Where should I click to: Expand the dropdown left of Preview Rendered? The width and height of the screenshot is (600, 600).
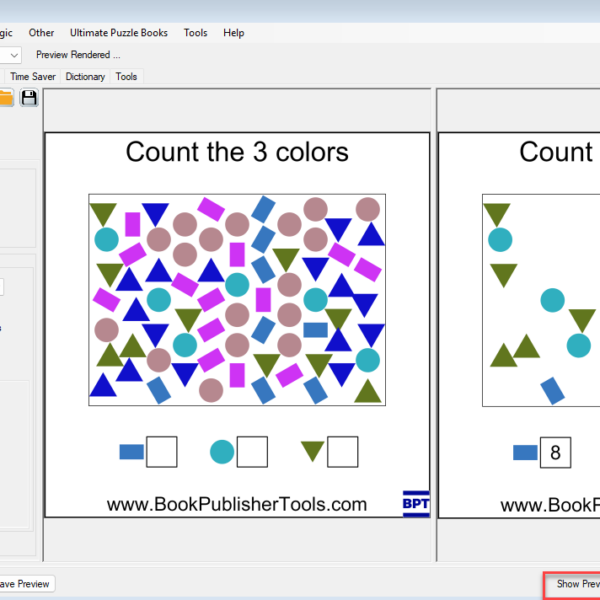coord(13,55)
